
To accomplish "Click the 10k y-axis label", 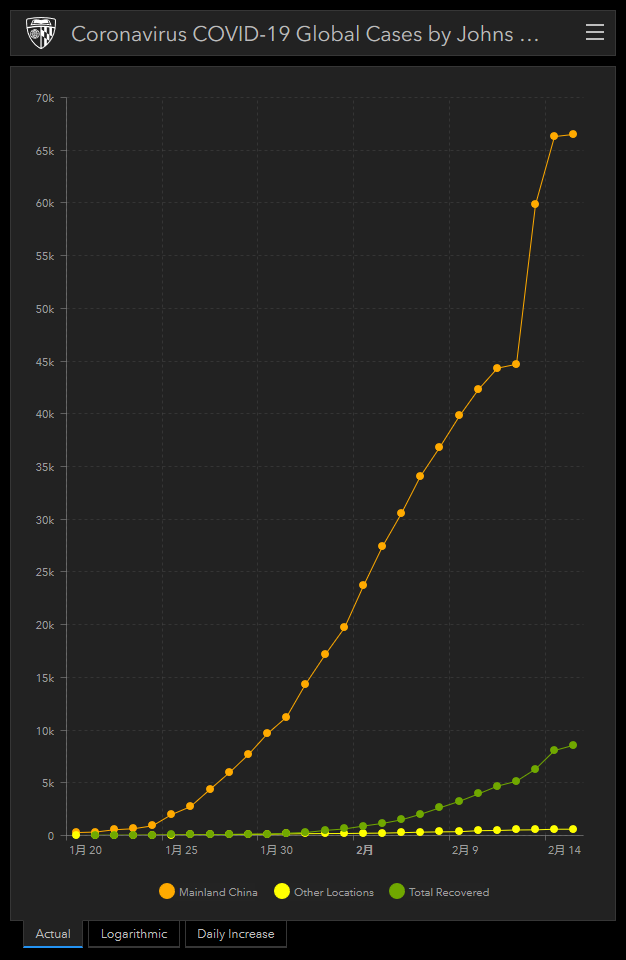I will click(45, 731).
